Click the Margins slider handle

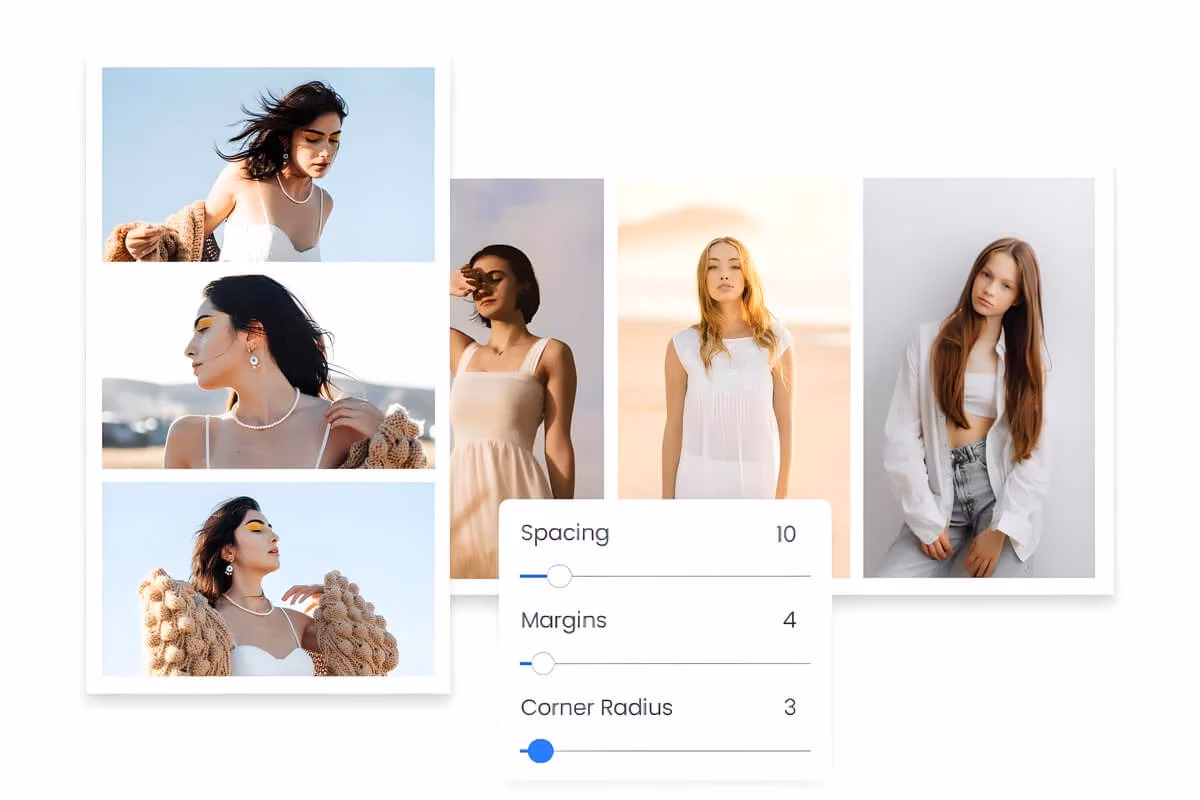[545, 663]
